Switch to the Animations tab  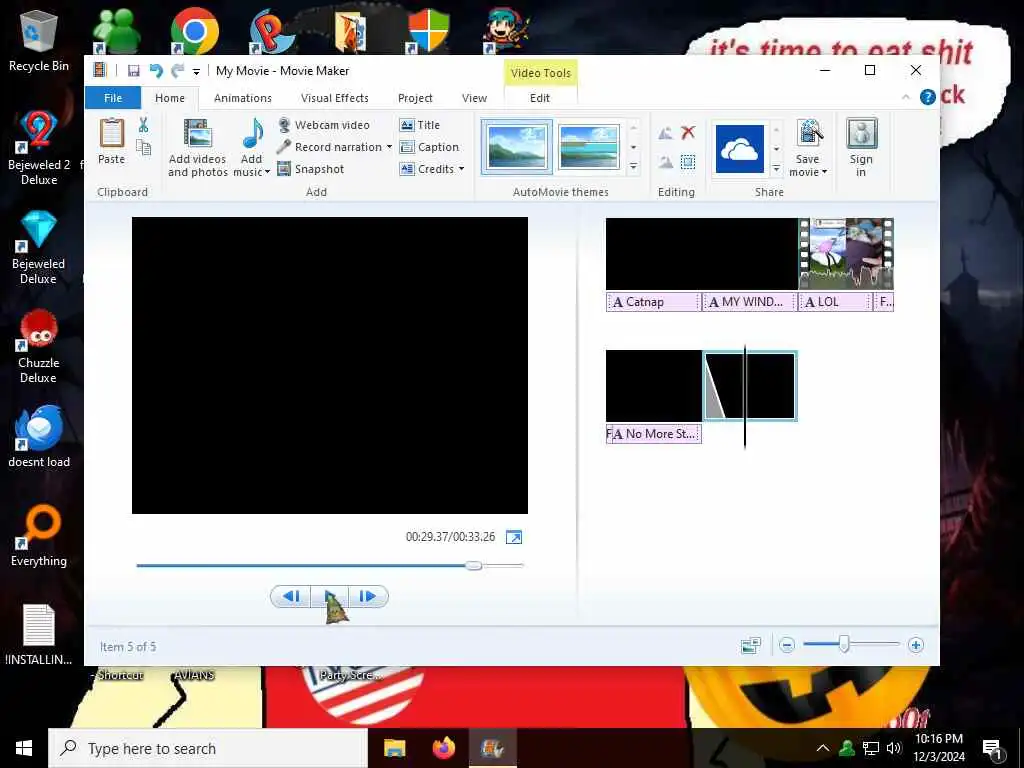(242, 98)
